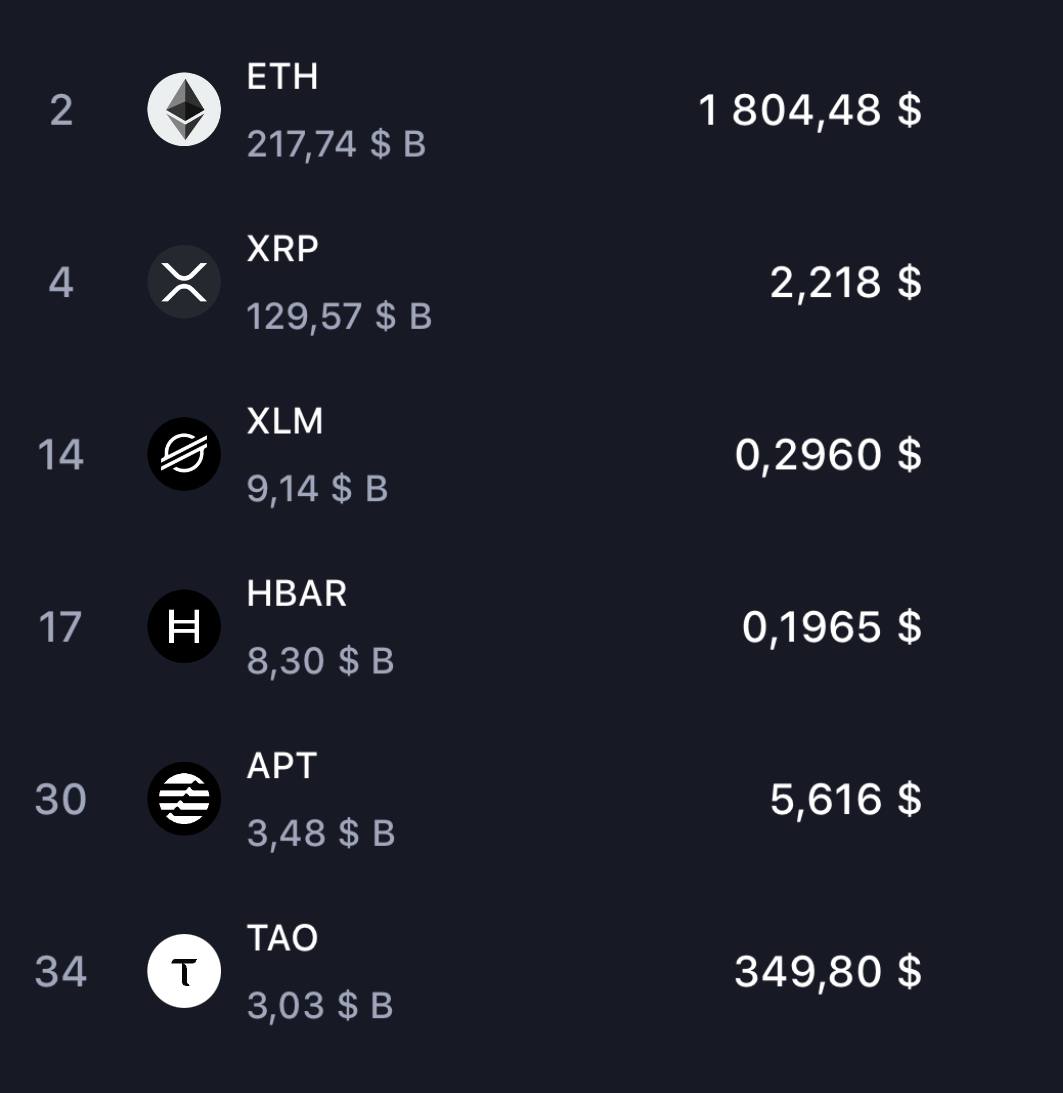Click the Aptos APT logo icon
The height and width of the screenshot is (1093, 1063).
184,798
